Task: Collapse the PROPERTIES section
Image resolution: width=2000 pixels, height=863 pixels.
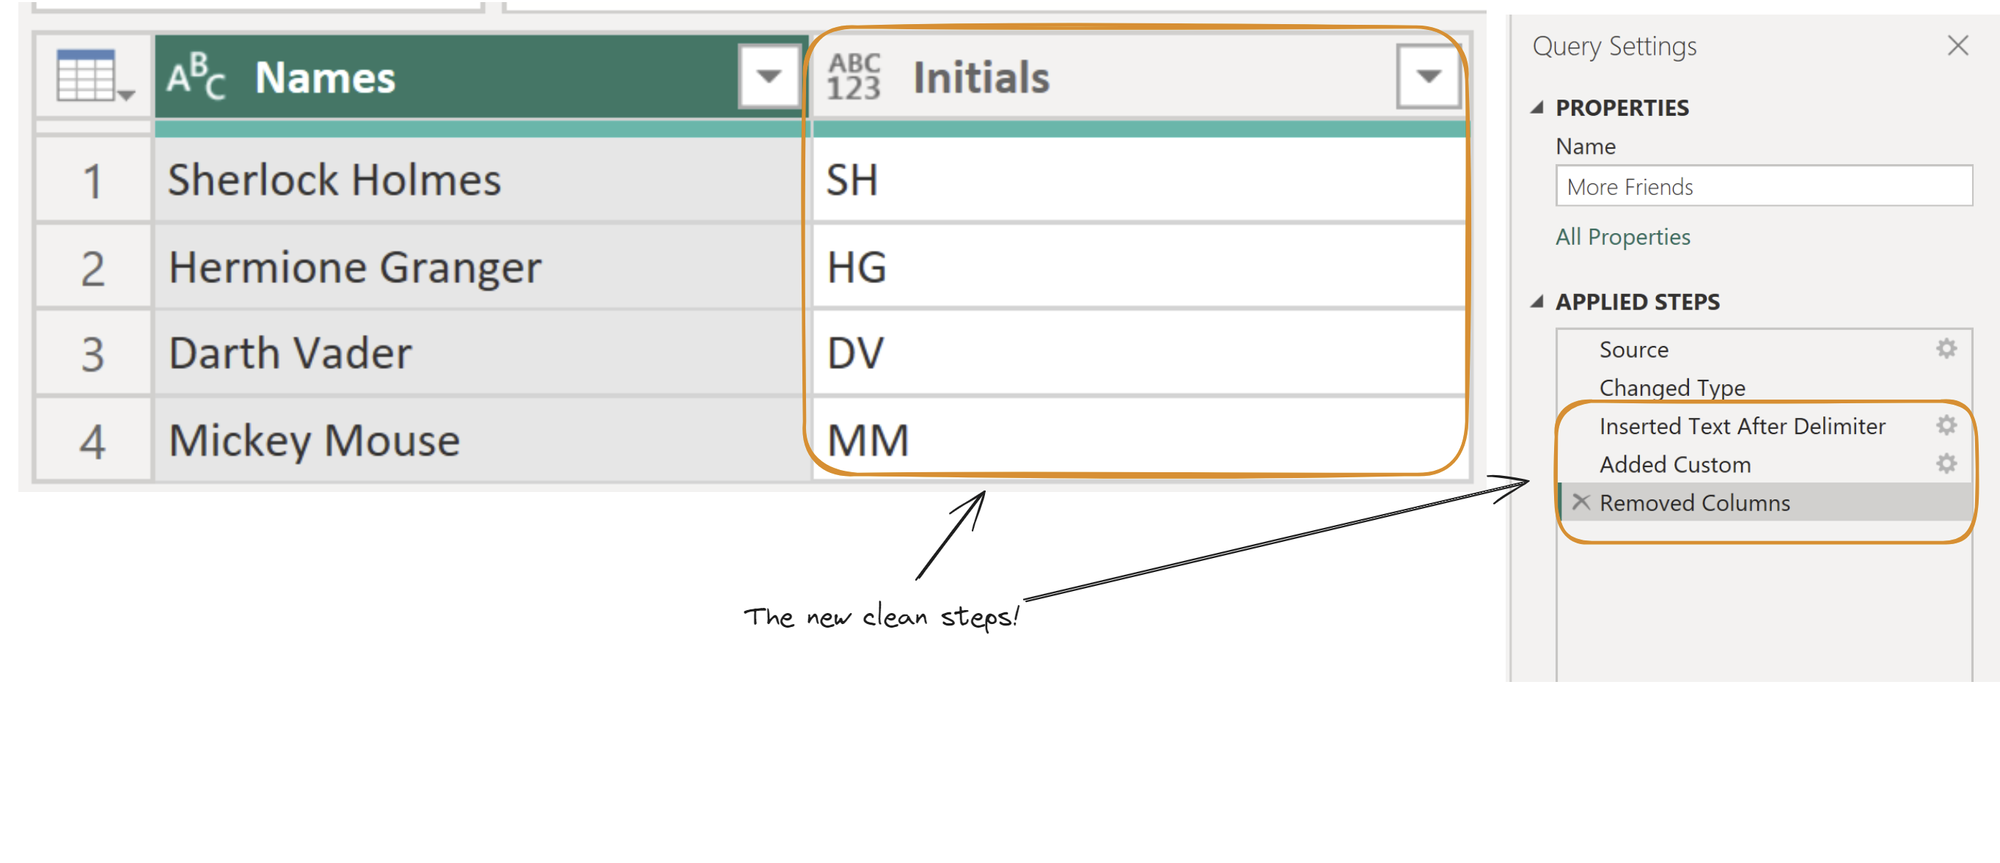Action: point(1538,108)
